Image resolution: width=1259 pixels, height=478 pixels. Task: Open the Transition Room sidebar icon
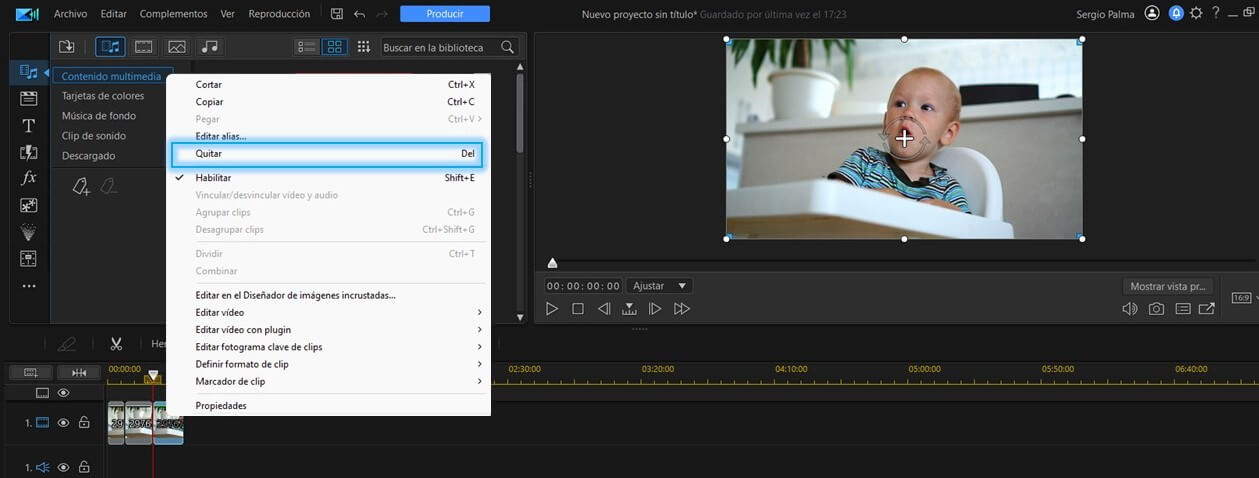[x=29, y=152]
